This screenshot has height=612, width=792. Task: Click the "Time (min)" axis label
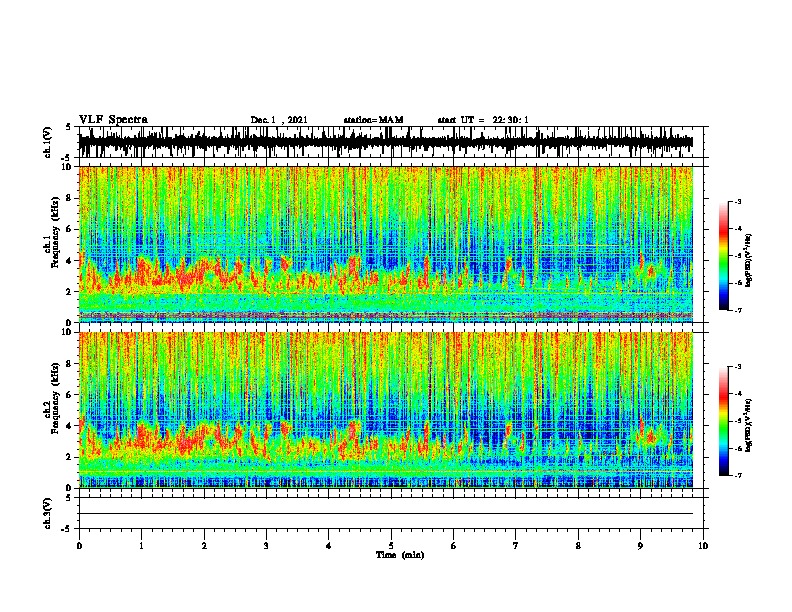[400, 555]
